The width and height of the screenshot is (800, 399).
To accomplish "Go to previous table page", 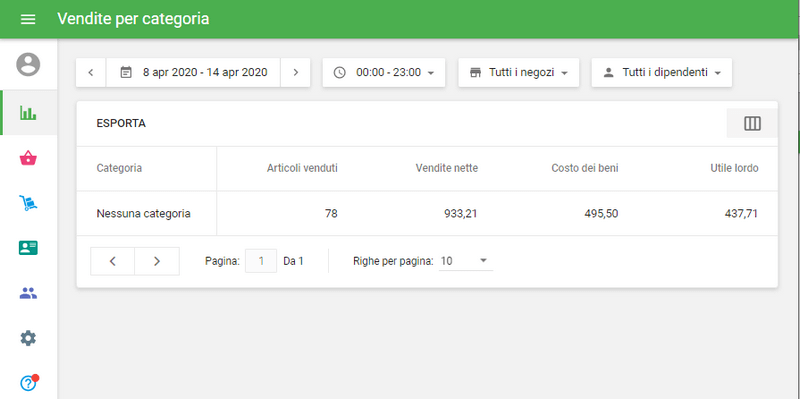I will (113, 261).
